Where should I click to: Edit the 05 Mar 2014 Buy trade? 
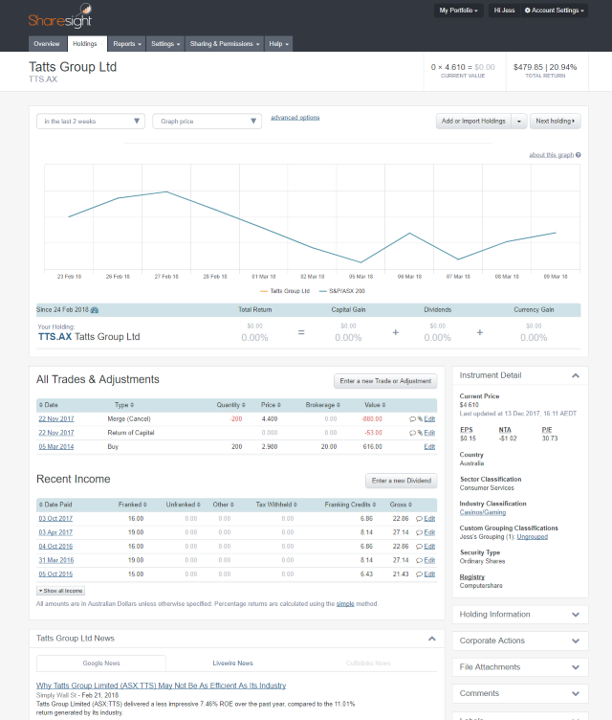pos(429,447)
